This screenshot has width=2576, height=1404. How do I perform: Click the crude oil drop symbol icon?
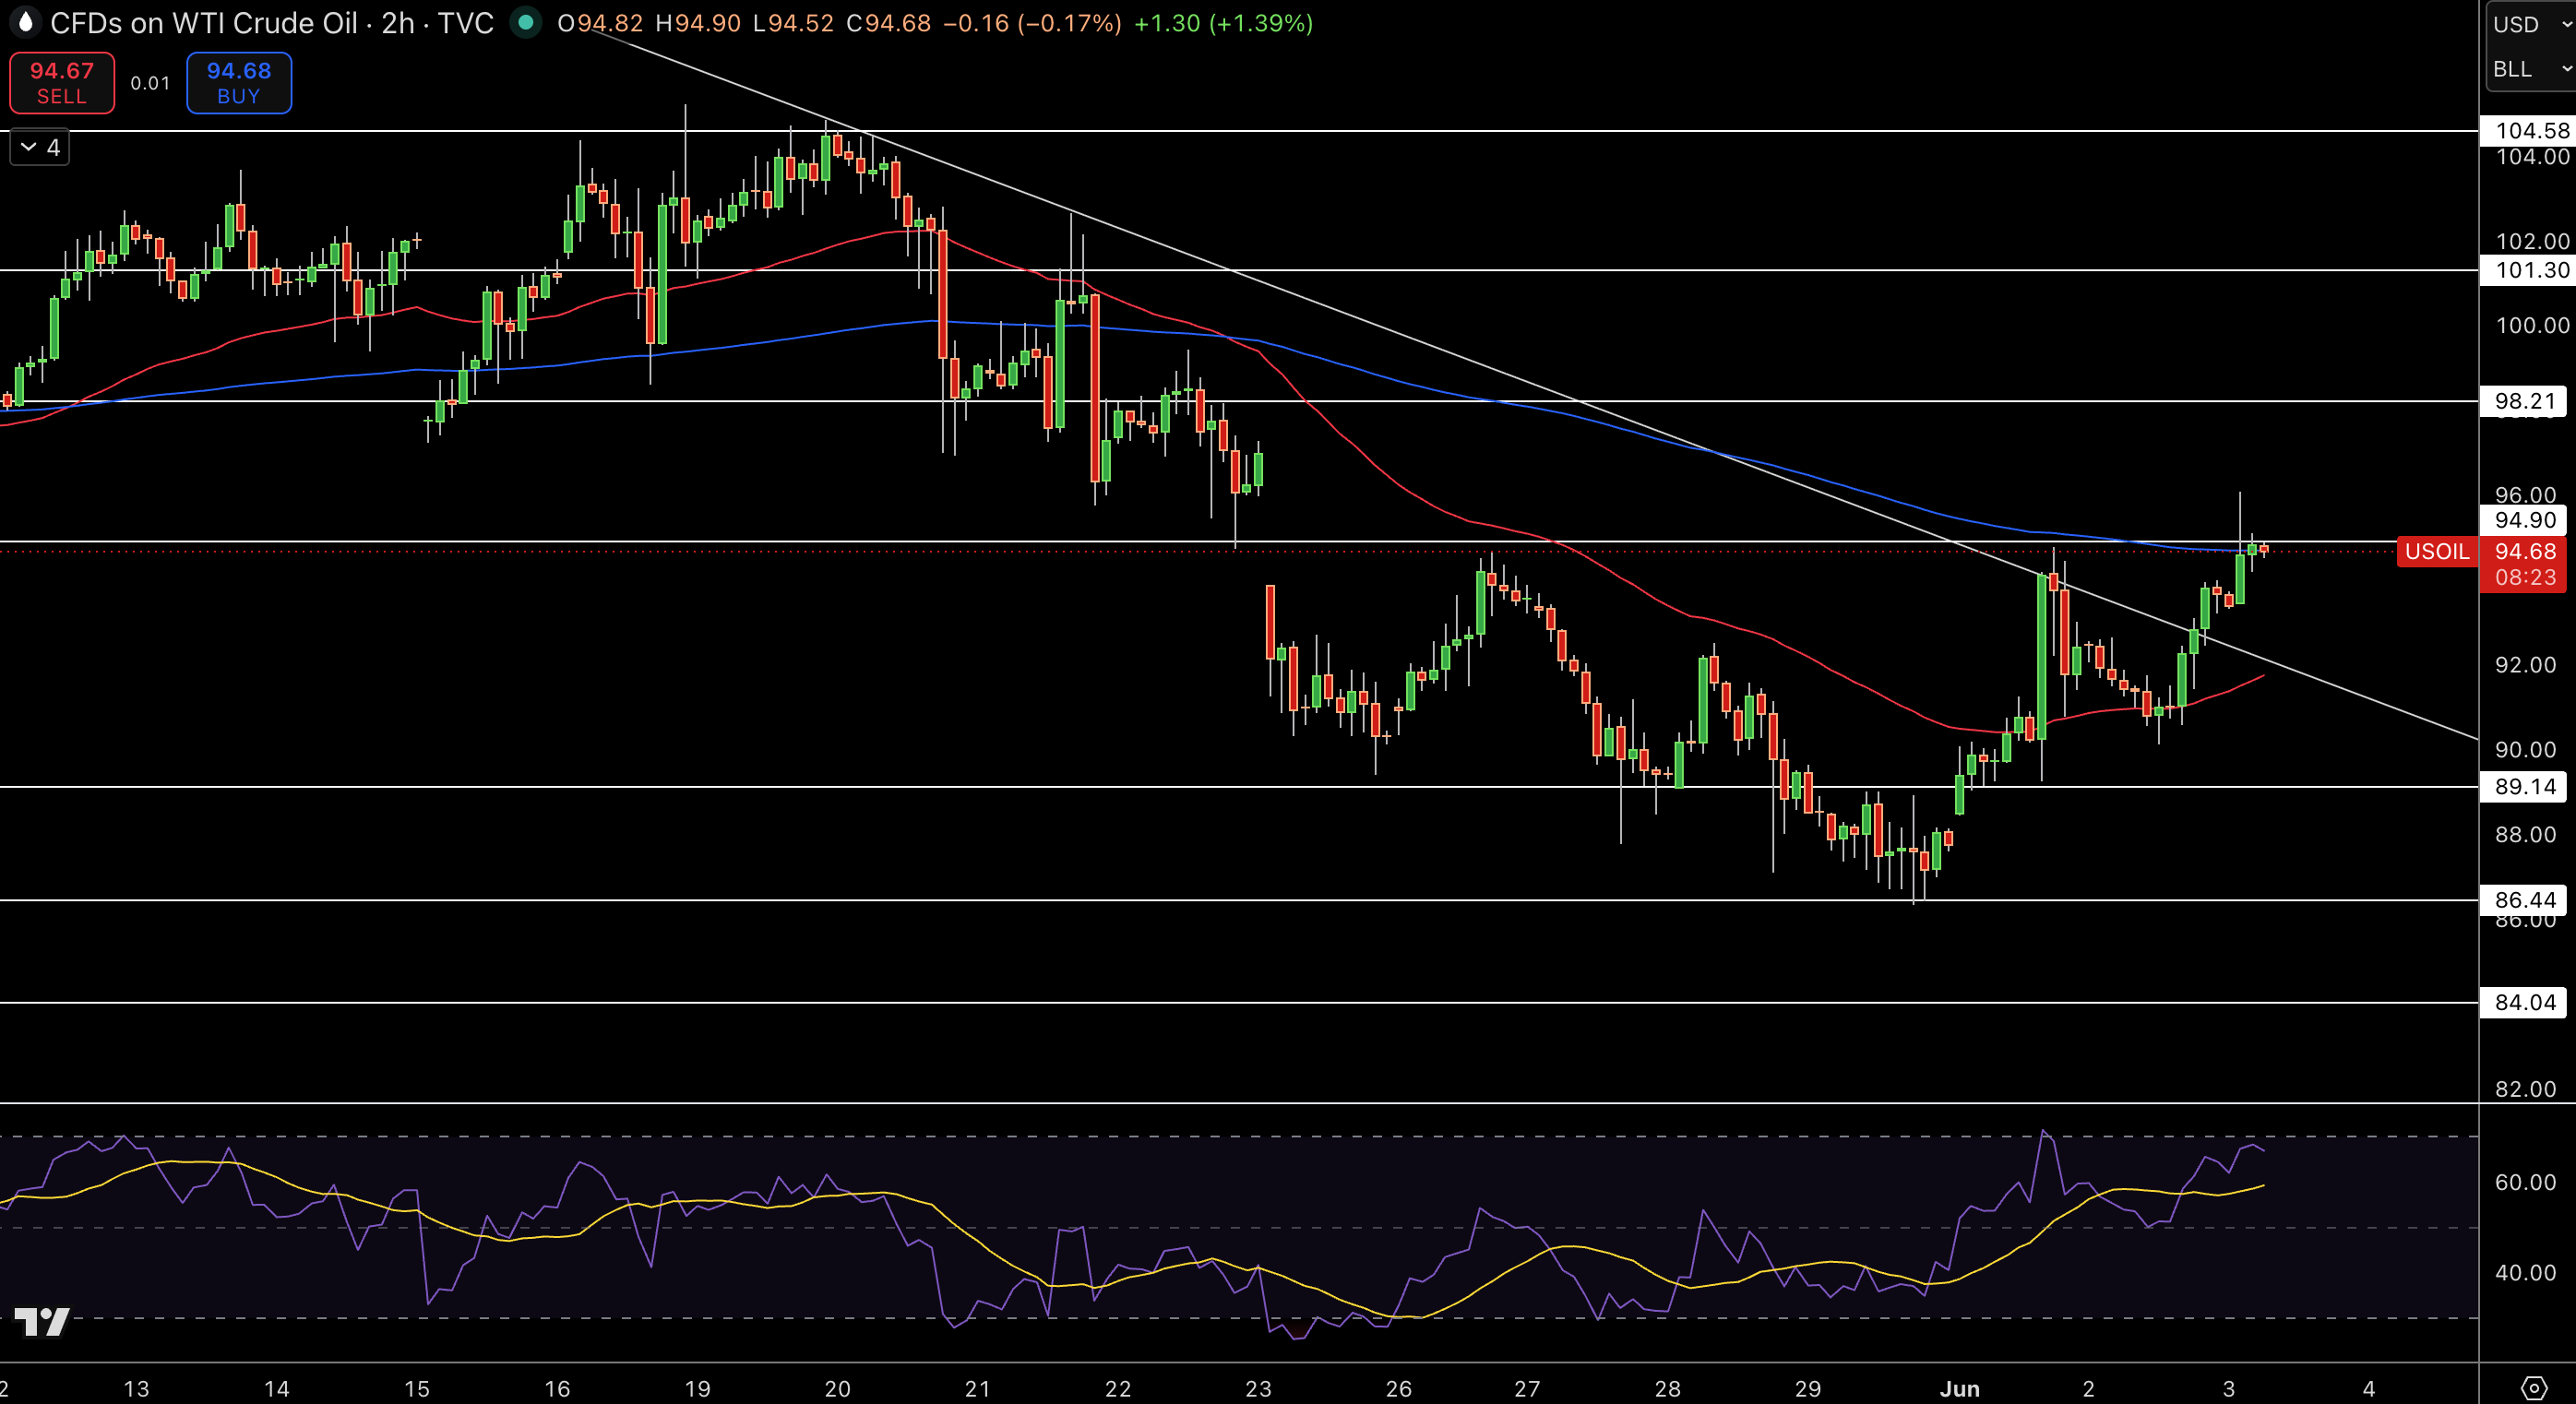(x=25, y=22)
